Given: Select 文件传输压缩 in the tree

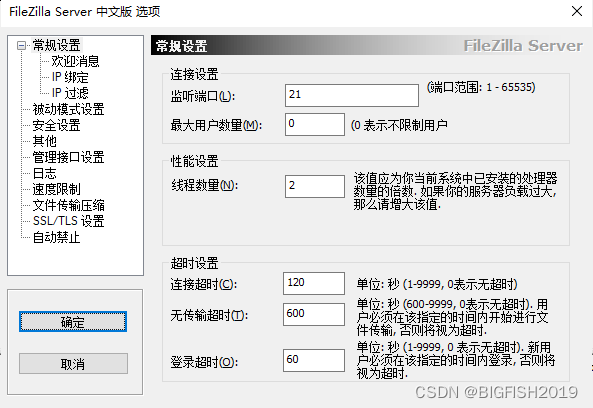Looking at the screenshot, I should pyautogui.click(x=68, y=205).
